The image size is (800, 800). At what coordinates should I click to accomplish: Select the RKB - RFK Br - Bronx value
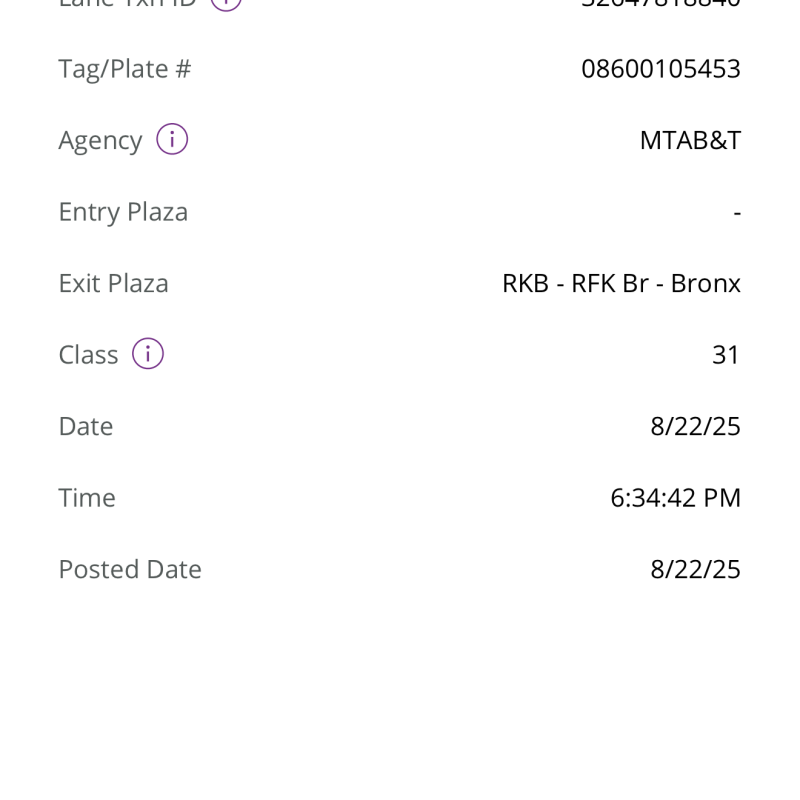point(621,283)
